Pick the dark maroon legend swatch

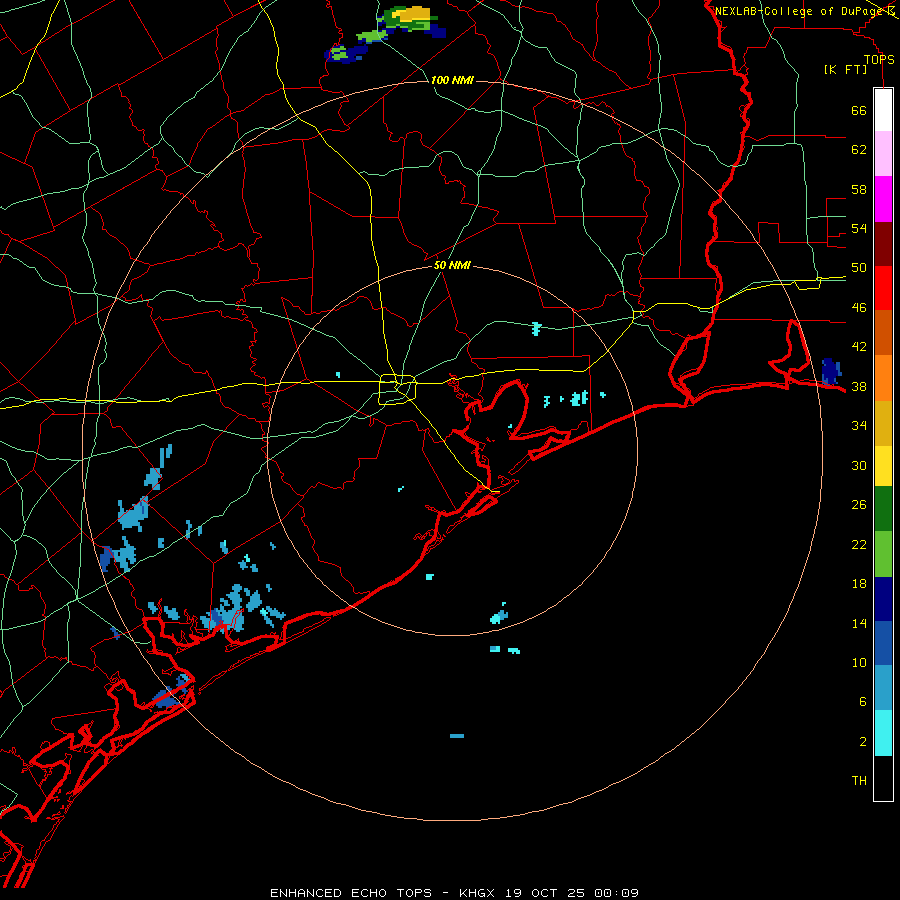[x=883, y=244]
